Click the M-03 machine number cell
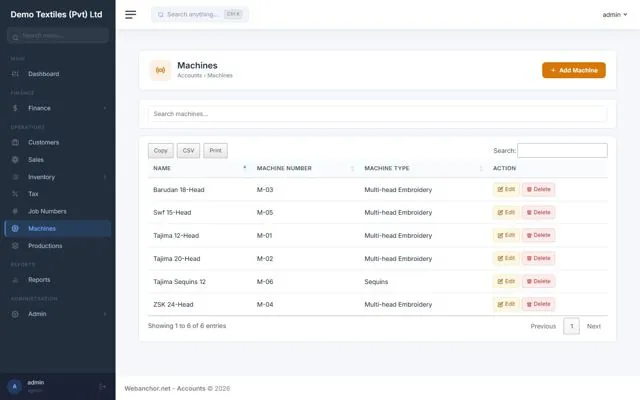This screenshot has width=640, height=400. [265, 190]
